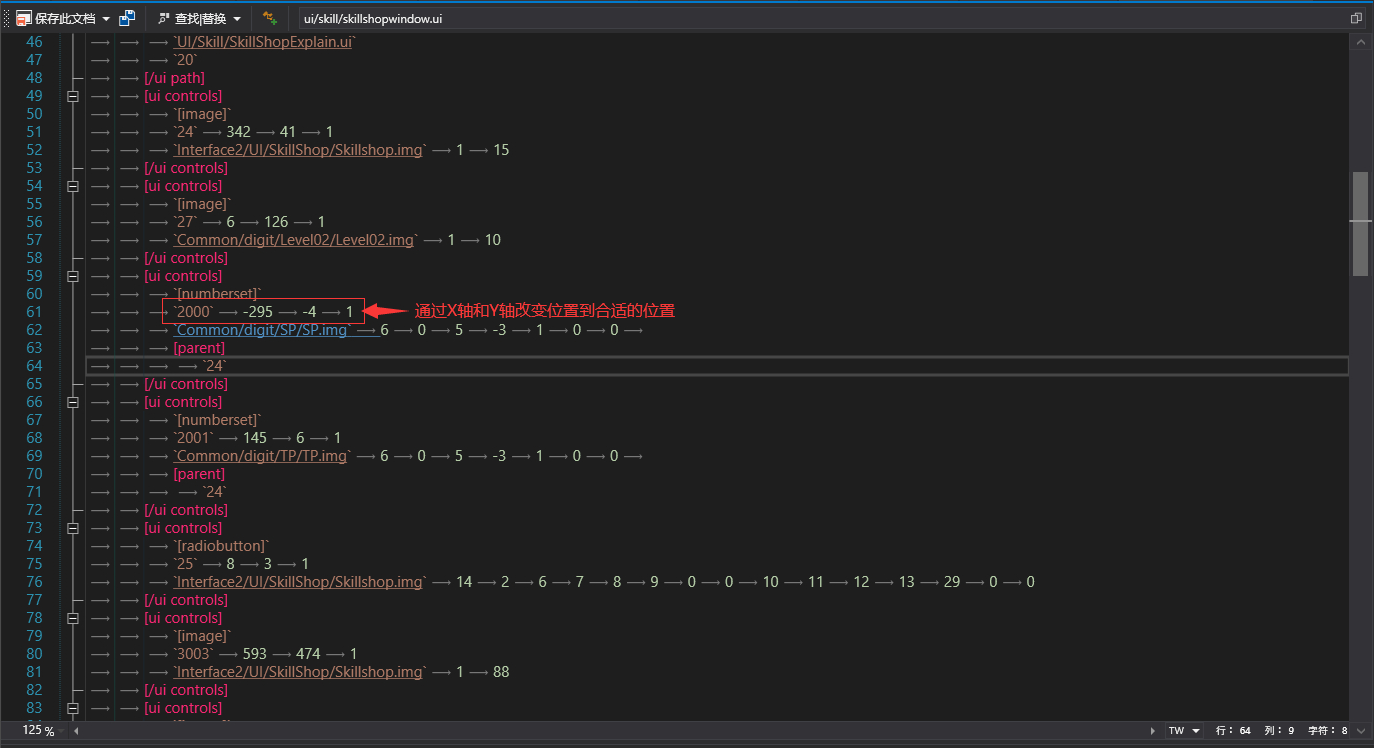The height and width of the screenshot is (748, 1374).
Task: Click the Common/digit/SP/SP.img path link
Action: pyautogui.click(x=263, y=330)
